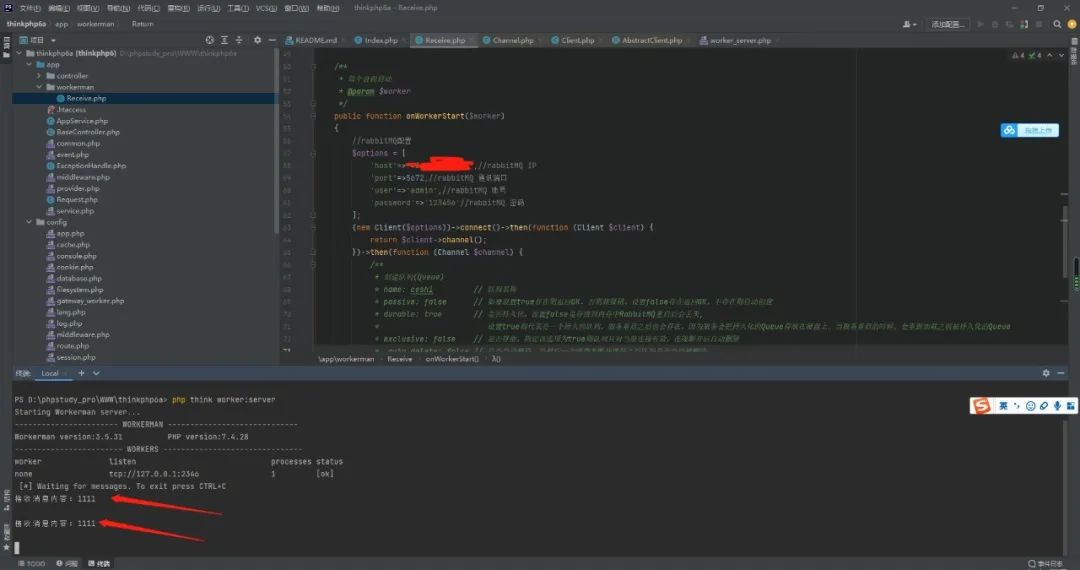Image resolution: width=1080 pixels, height=570 pixels.
Task: Switch to AbstractClient.php editor tab
Action: click(647, 40)
